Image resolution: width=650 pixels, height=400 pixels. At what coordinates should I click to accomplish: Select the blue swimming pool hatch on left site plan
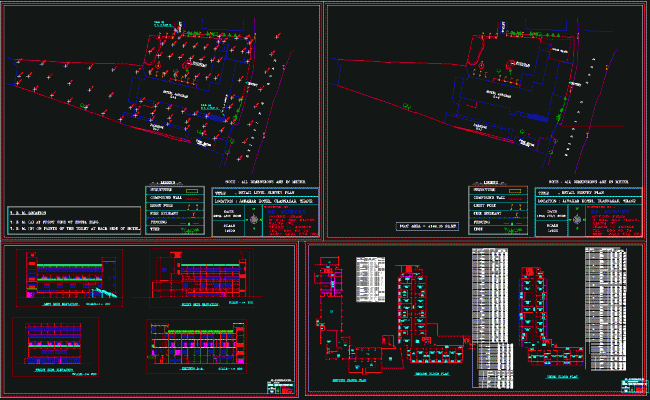(216, 118)
